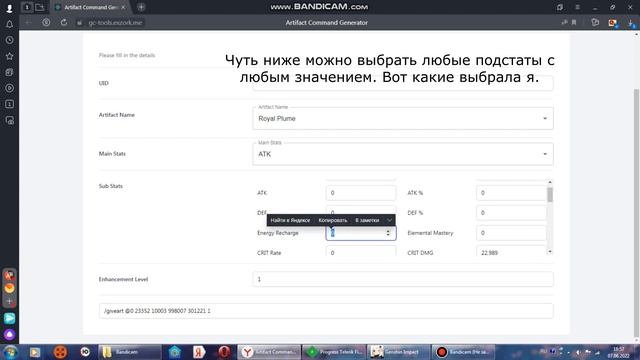Open the read aloud icon in address bar

click(564, 22)
